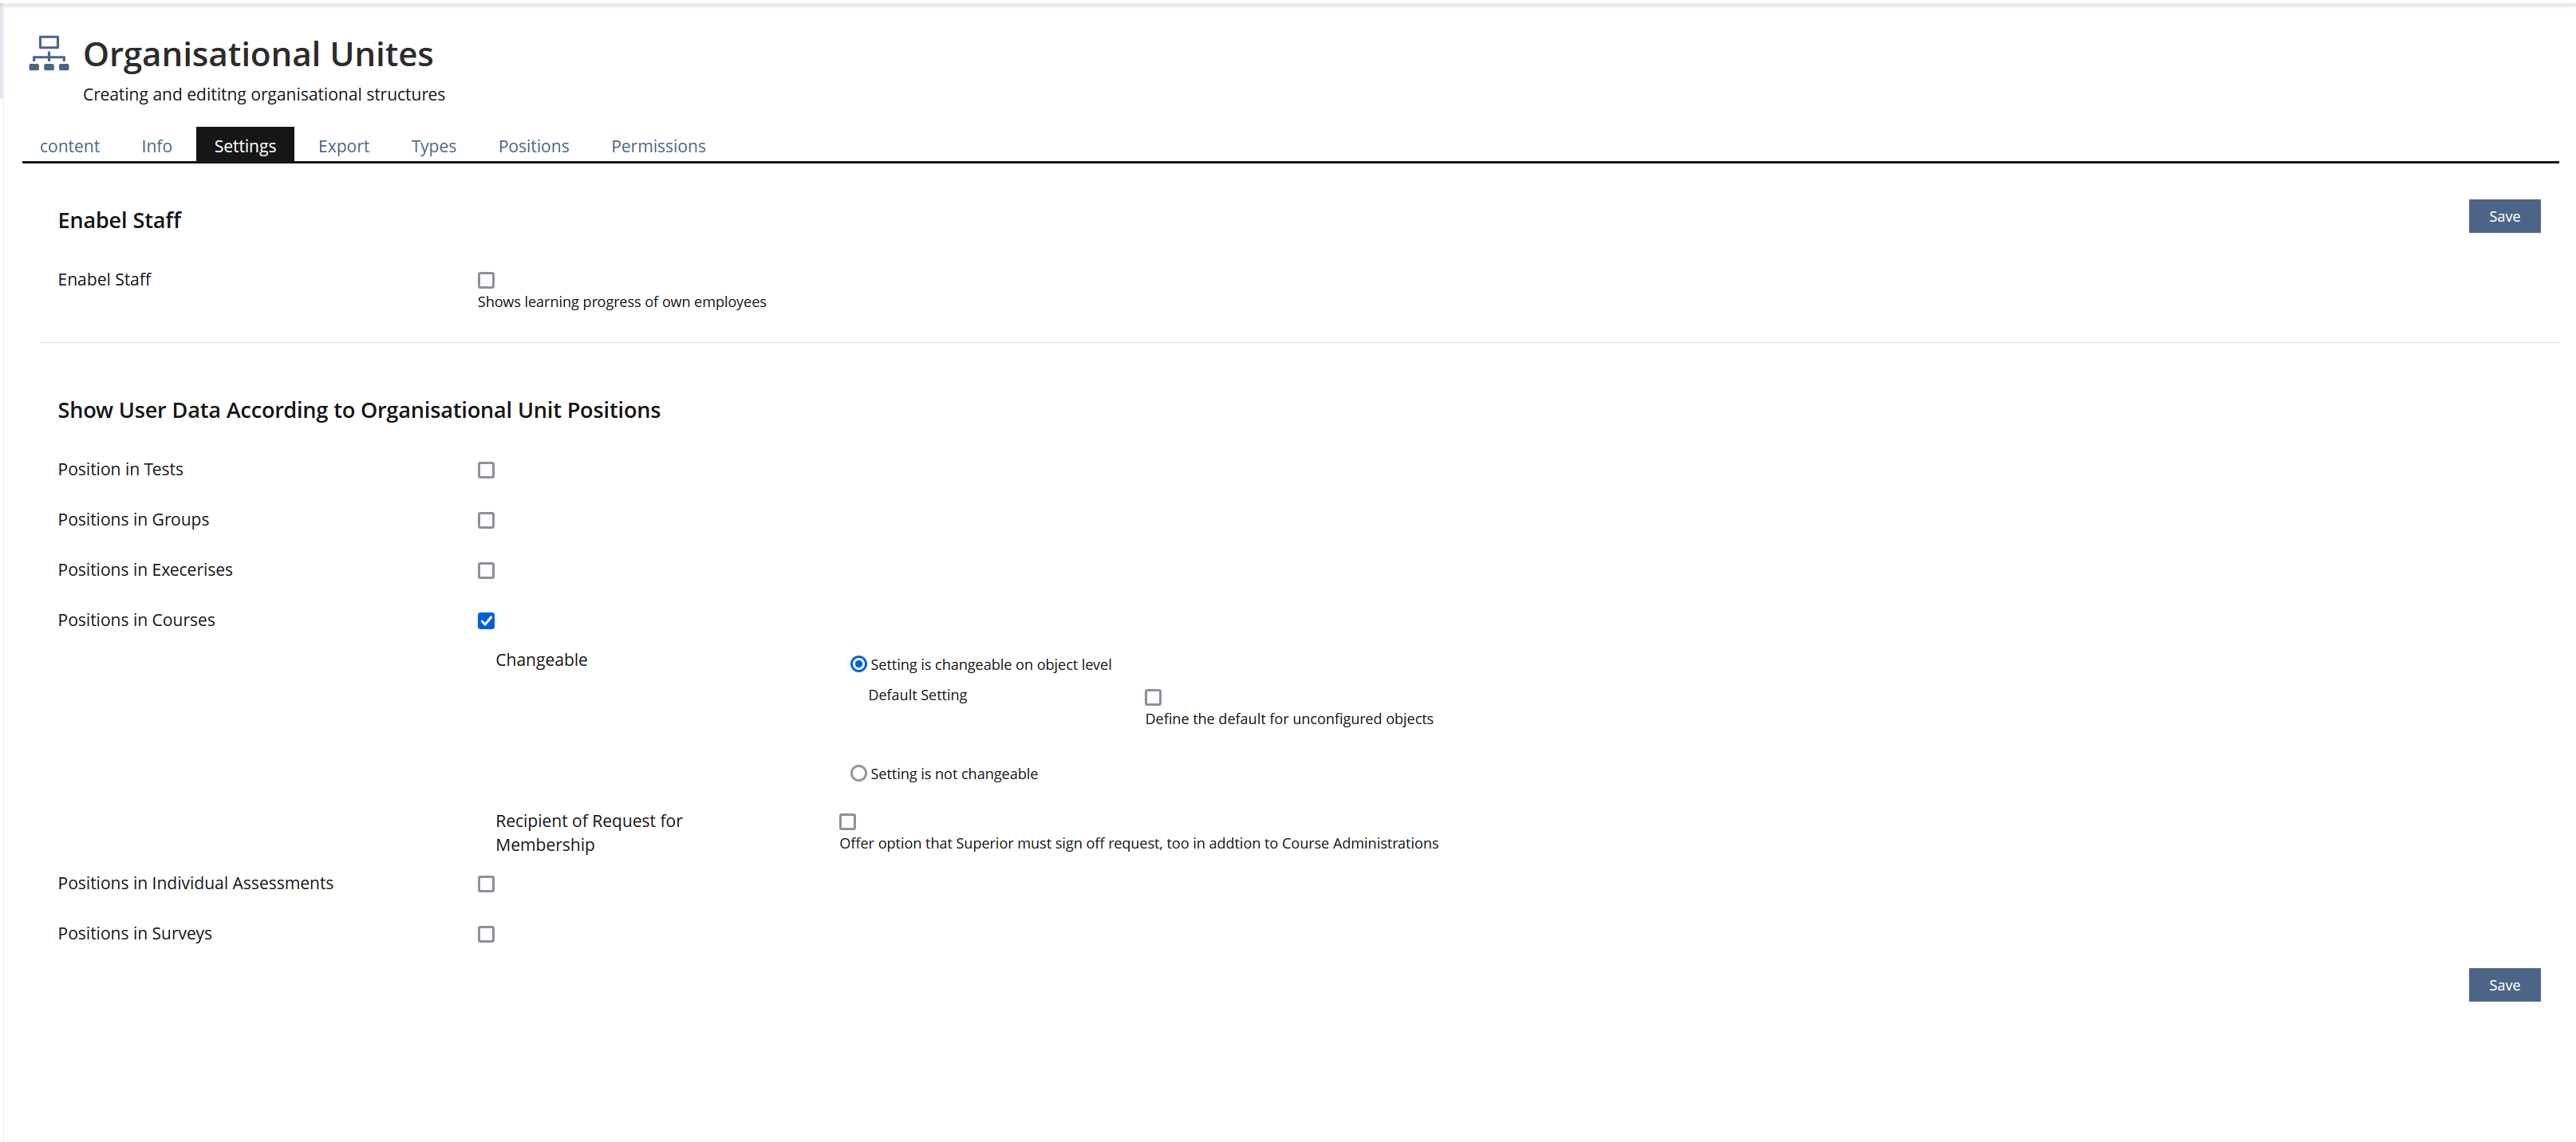Viewport: 2576px width, 1142px height.
Task: Enable Positions in Surveys checkbox
Action: click(x=486, y=934)
